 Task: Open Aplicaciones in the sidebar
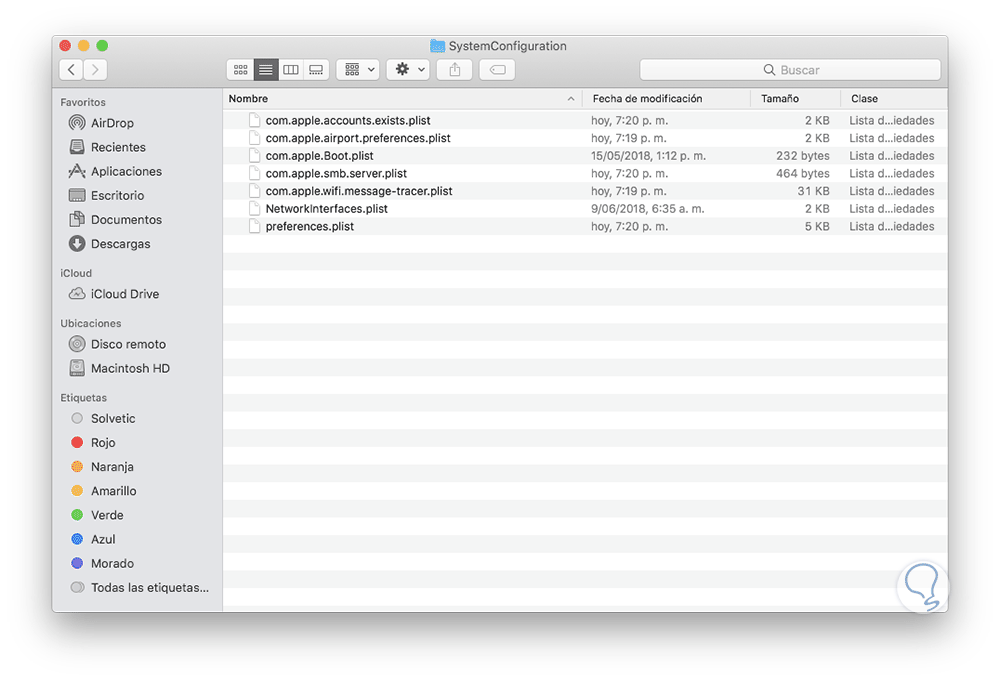point(138,172)
